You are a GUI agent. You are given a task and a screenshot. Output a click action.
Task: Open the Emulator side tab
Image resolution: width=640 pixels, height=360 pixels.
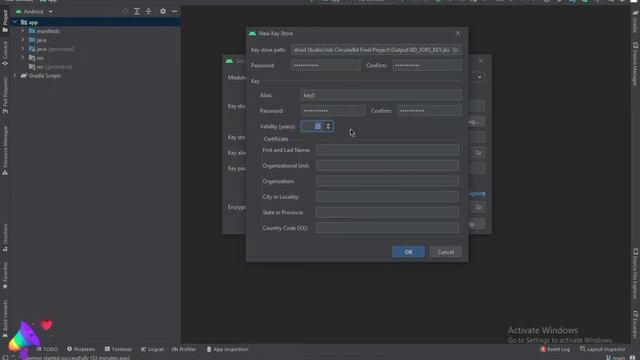point(635,323)
